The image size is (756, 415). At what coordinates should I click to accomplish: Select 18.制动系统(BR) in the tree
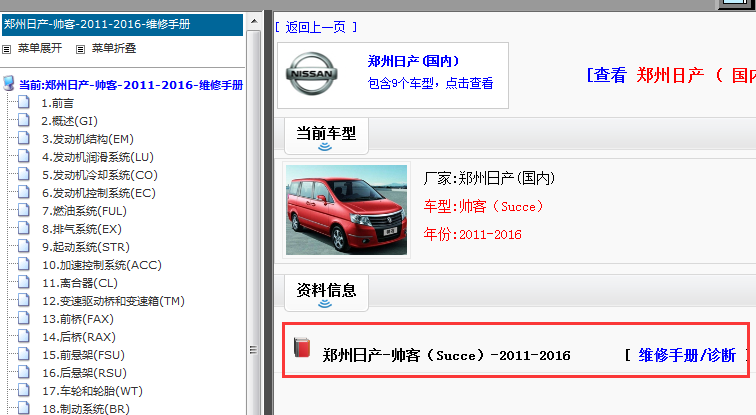click(86, 409)
